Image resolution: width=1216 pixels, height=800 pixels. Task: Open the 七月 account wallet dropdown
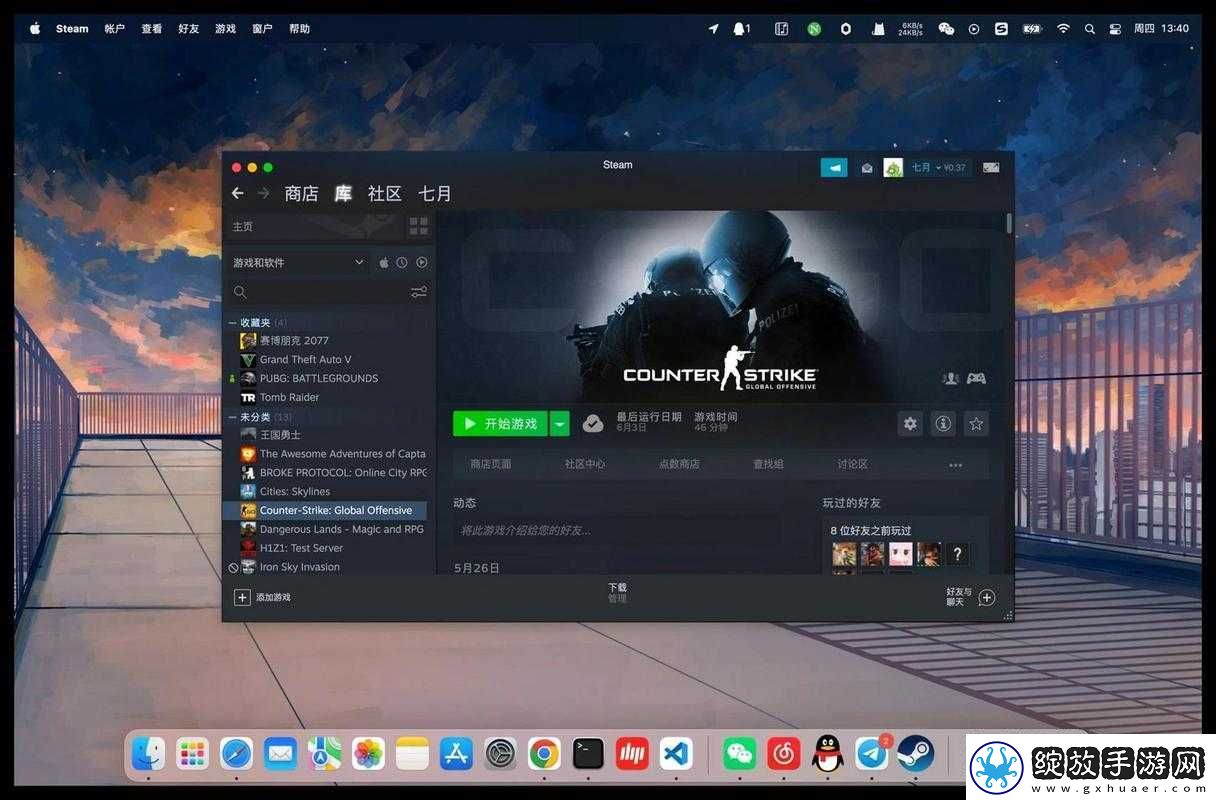click(x=939, y=168)
